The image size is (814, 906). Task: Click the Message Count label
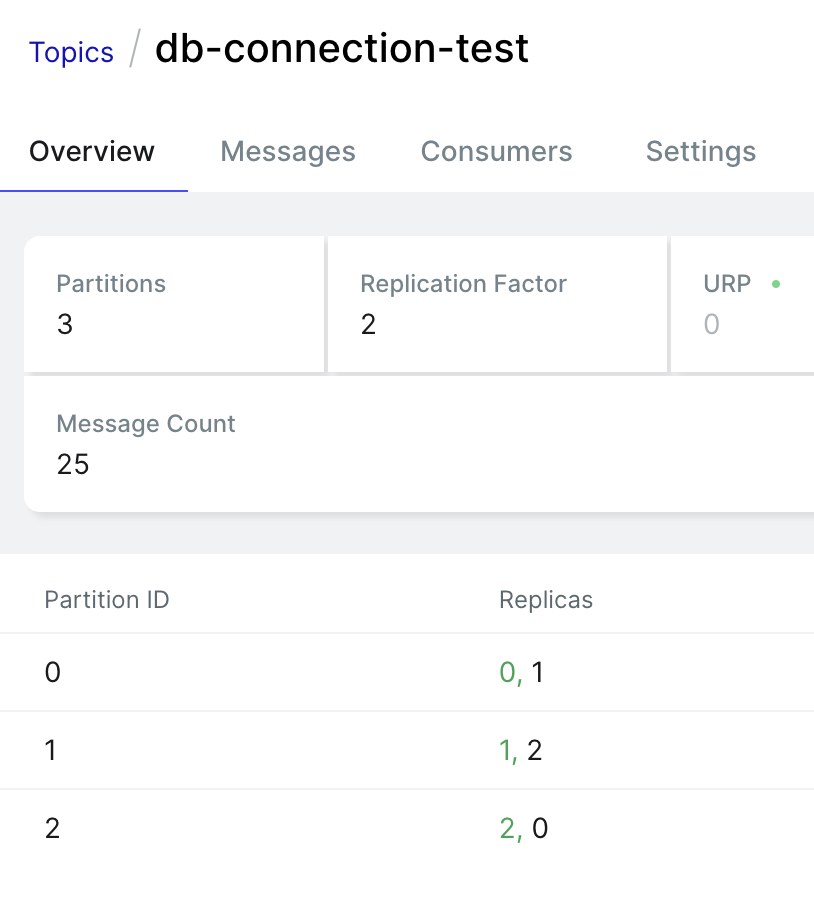point(146,423)
